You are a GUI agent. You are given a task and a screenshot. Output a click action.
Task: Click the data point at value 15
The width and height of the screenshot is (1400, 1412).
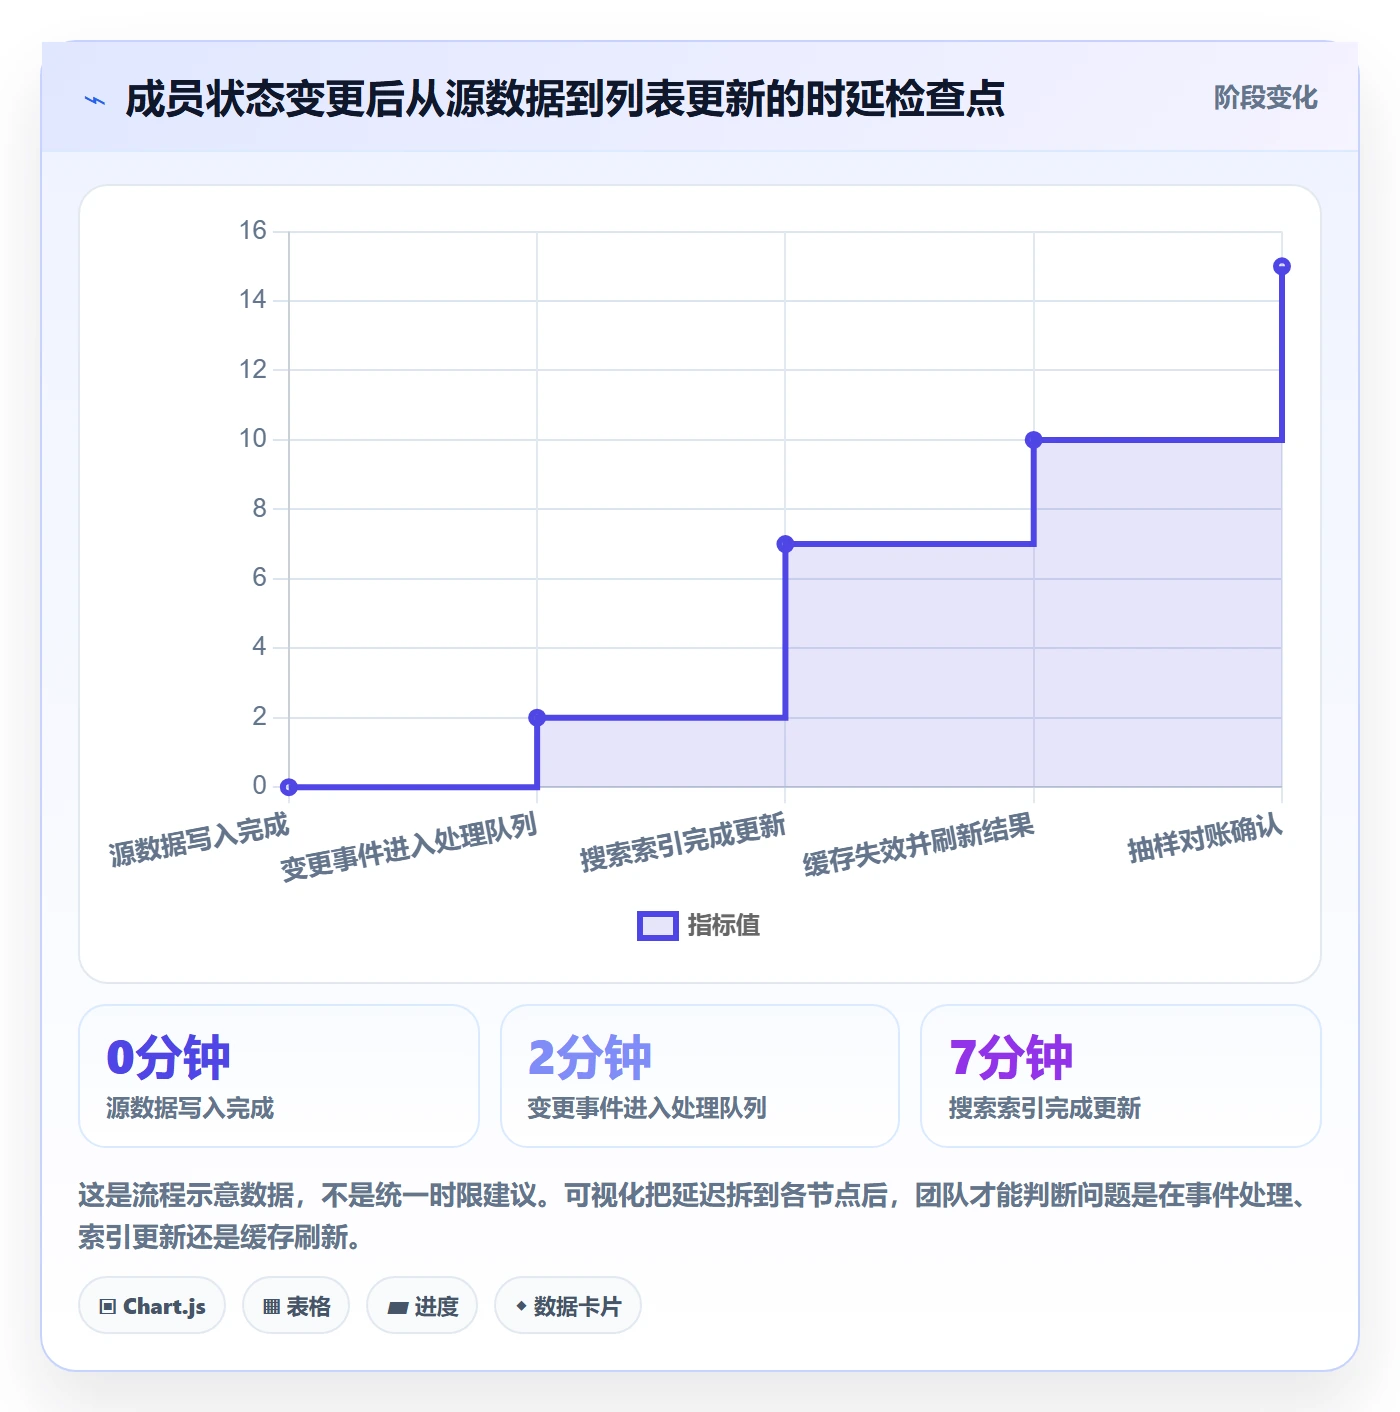pyautogui.click(x=1282, y=266)
